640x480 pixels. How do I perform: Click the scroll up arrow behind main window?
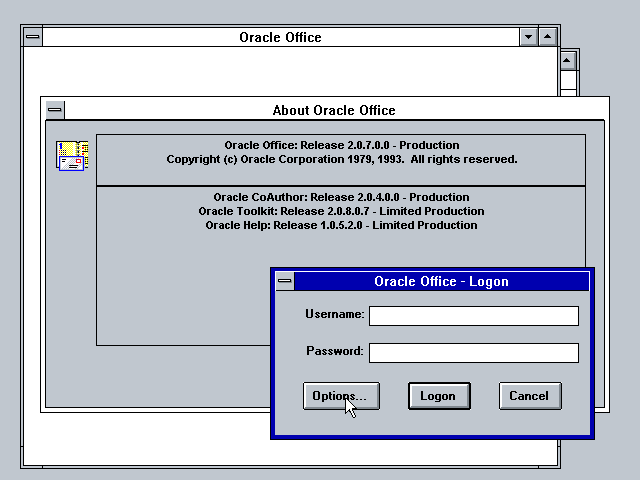[x=568, y=61]
